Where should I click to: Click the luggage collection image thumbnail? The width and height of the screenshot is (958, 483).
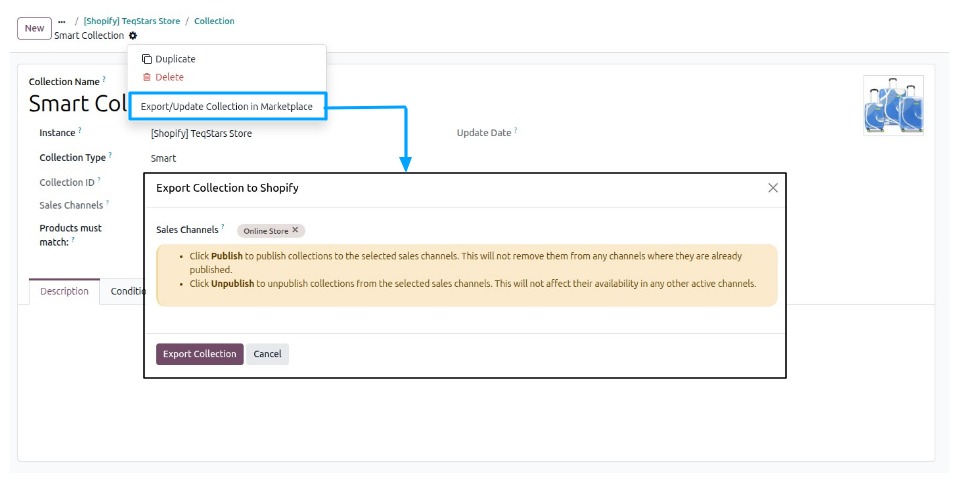(x=893, y=105)
